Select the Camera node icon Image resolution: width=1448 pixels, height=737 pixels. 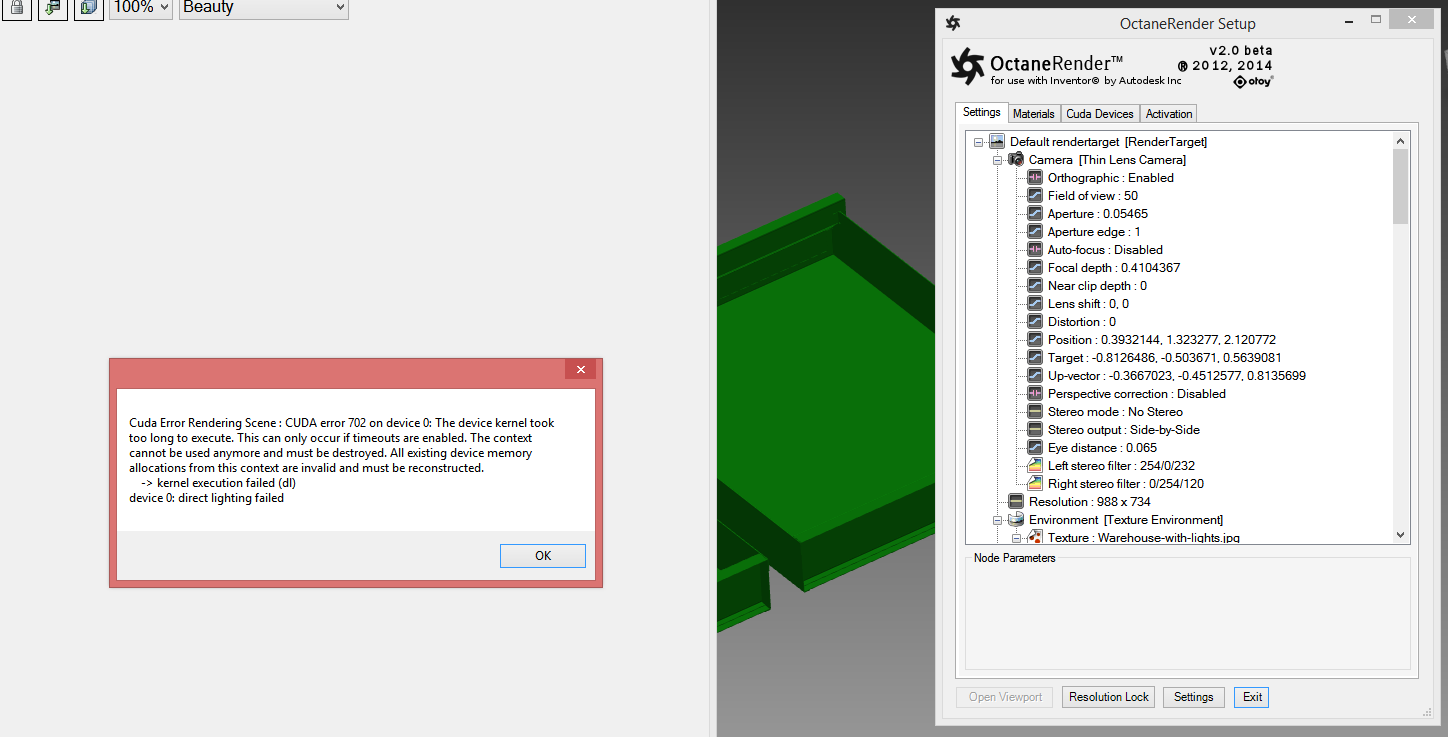click(1016, 160)
